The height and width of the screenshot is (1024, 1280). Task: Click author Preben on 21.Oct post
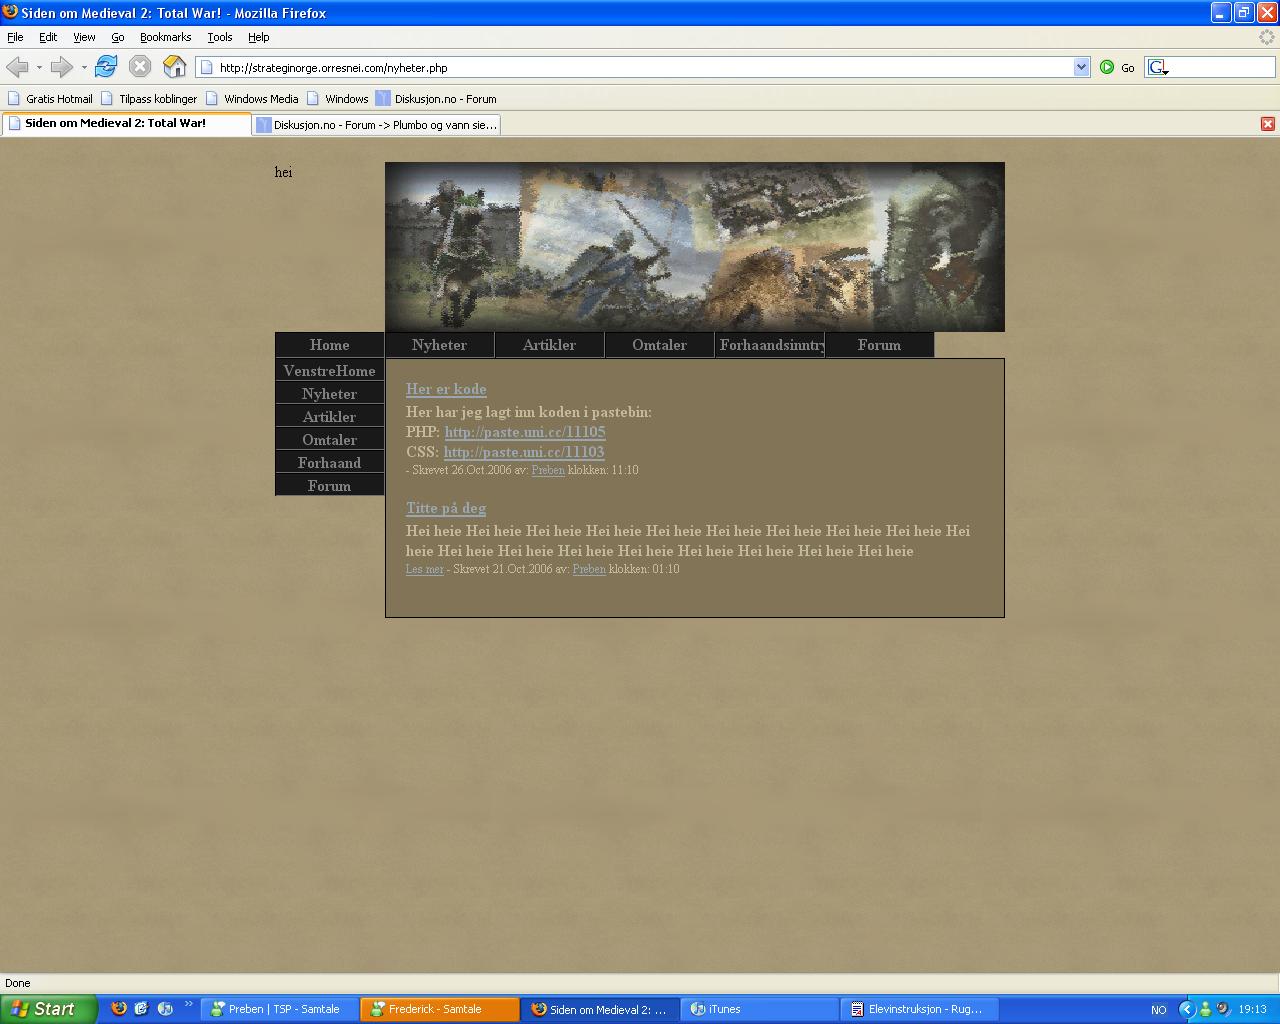[589, 569]
